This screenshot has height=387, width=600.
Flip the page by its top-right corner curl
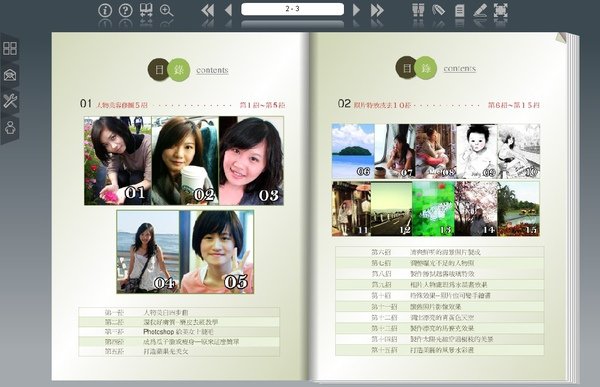[x=561, y=37]
